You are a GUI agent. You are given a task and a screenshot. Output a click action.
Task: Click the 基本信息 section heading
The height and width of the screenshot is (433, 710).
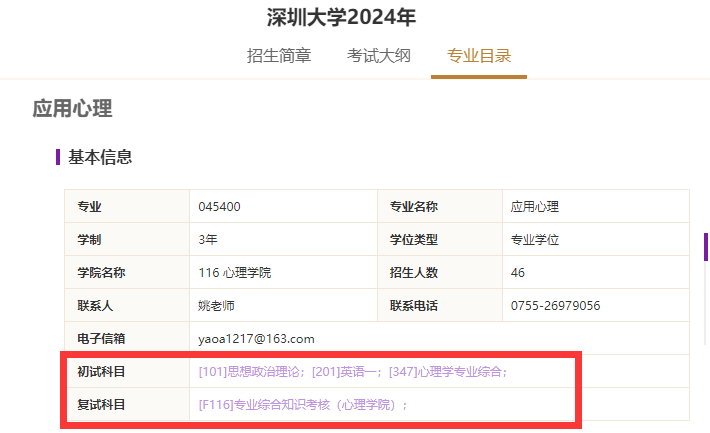(x=100, y=157)
